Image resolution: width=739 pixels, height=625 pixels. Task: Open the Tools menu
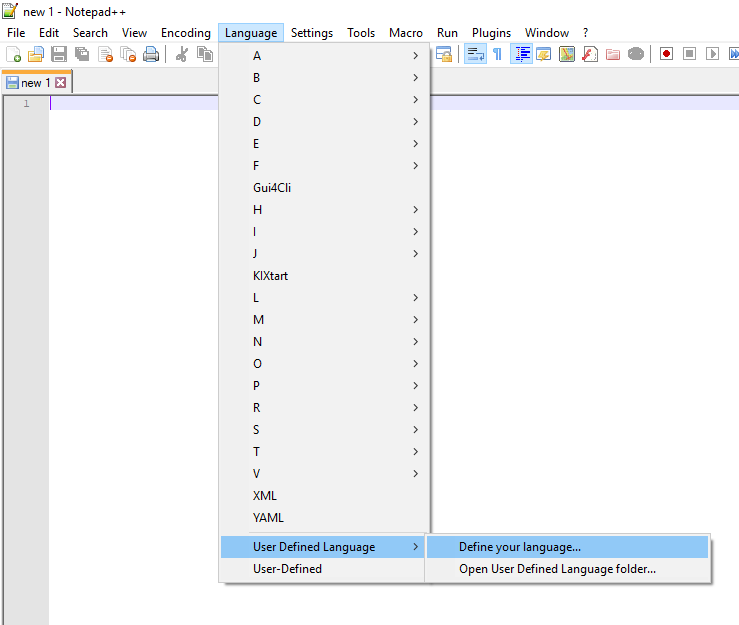361,33
